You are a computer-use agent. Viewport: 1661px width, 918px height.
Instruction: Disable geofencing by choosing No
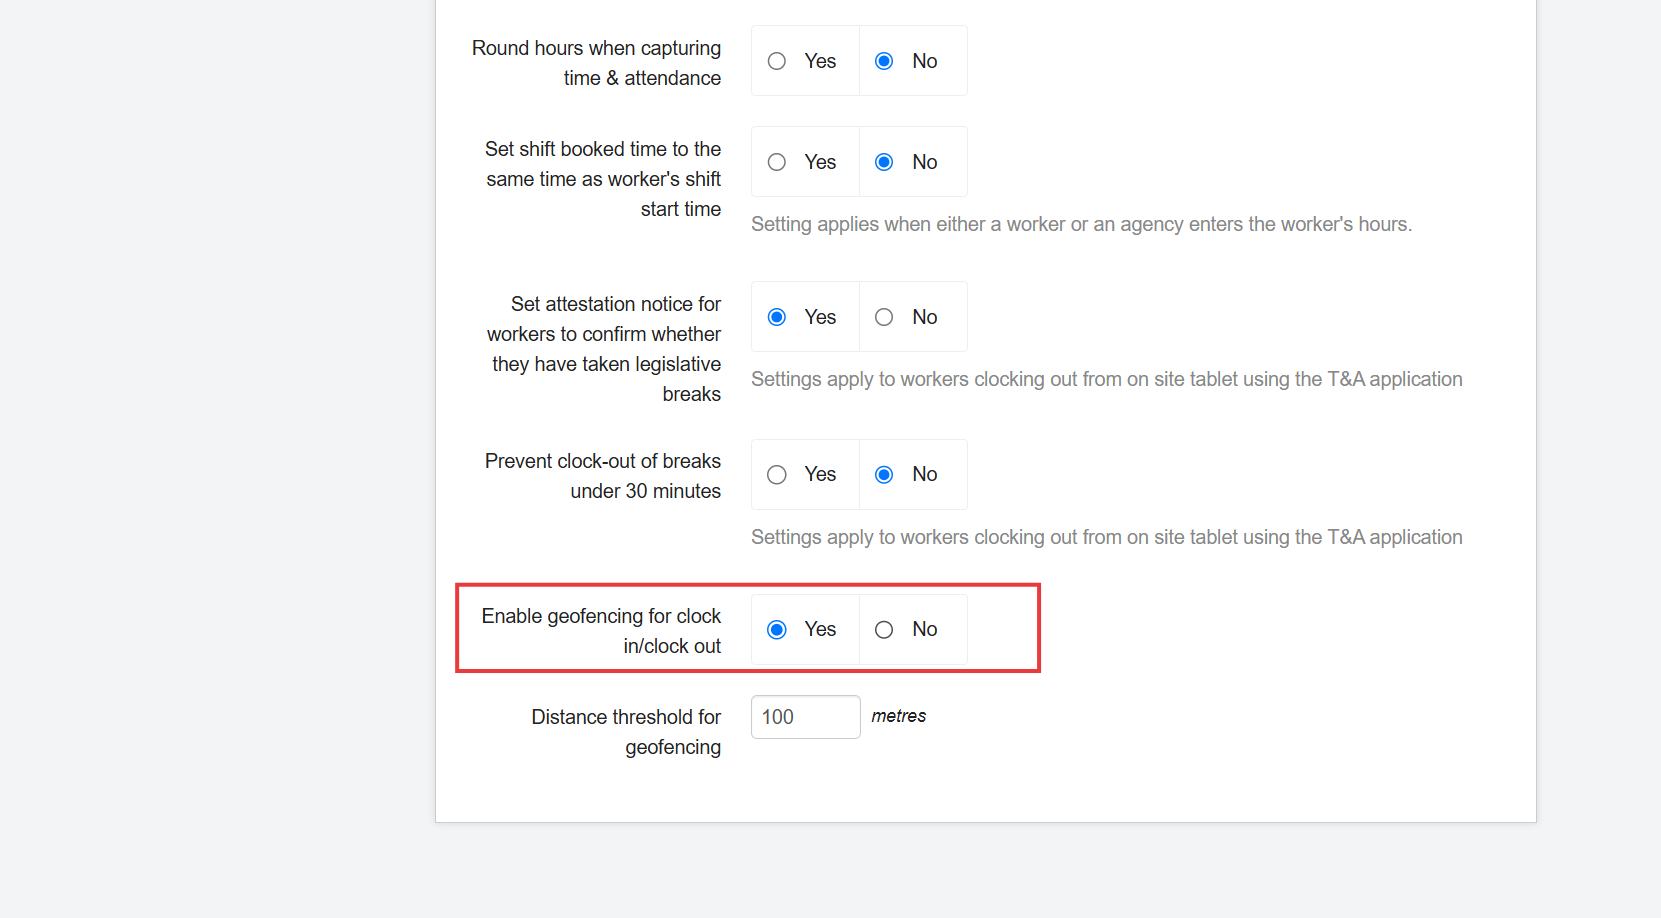pos(884,630)
